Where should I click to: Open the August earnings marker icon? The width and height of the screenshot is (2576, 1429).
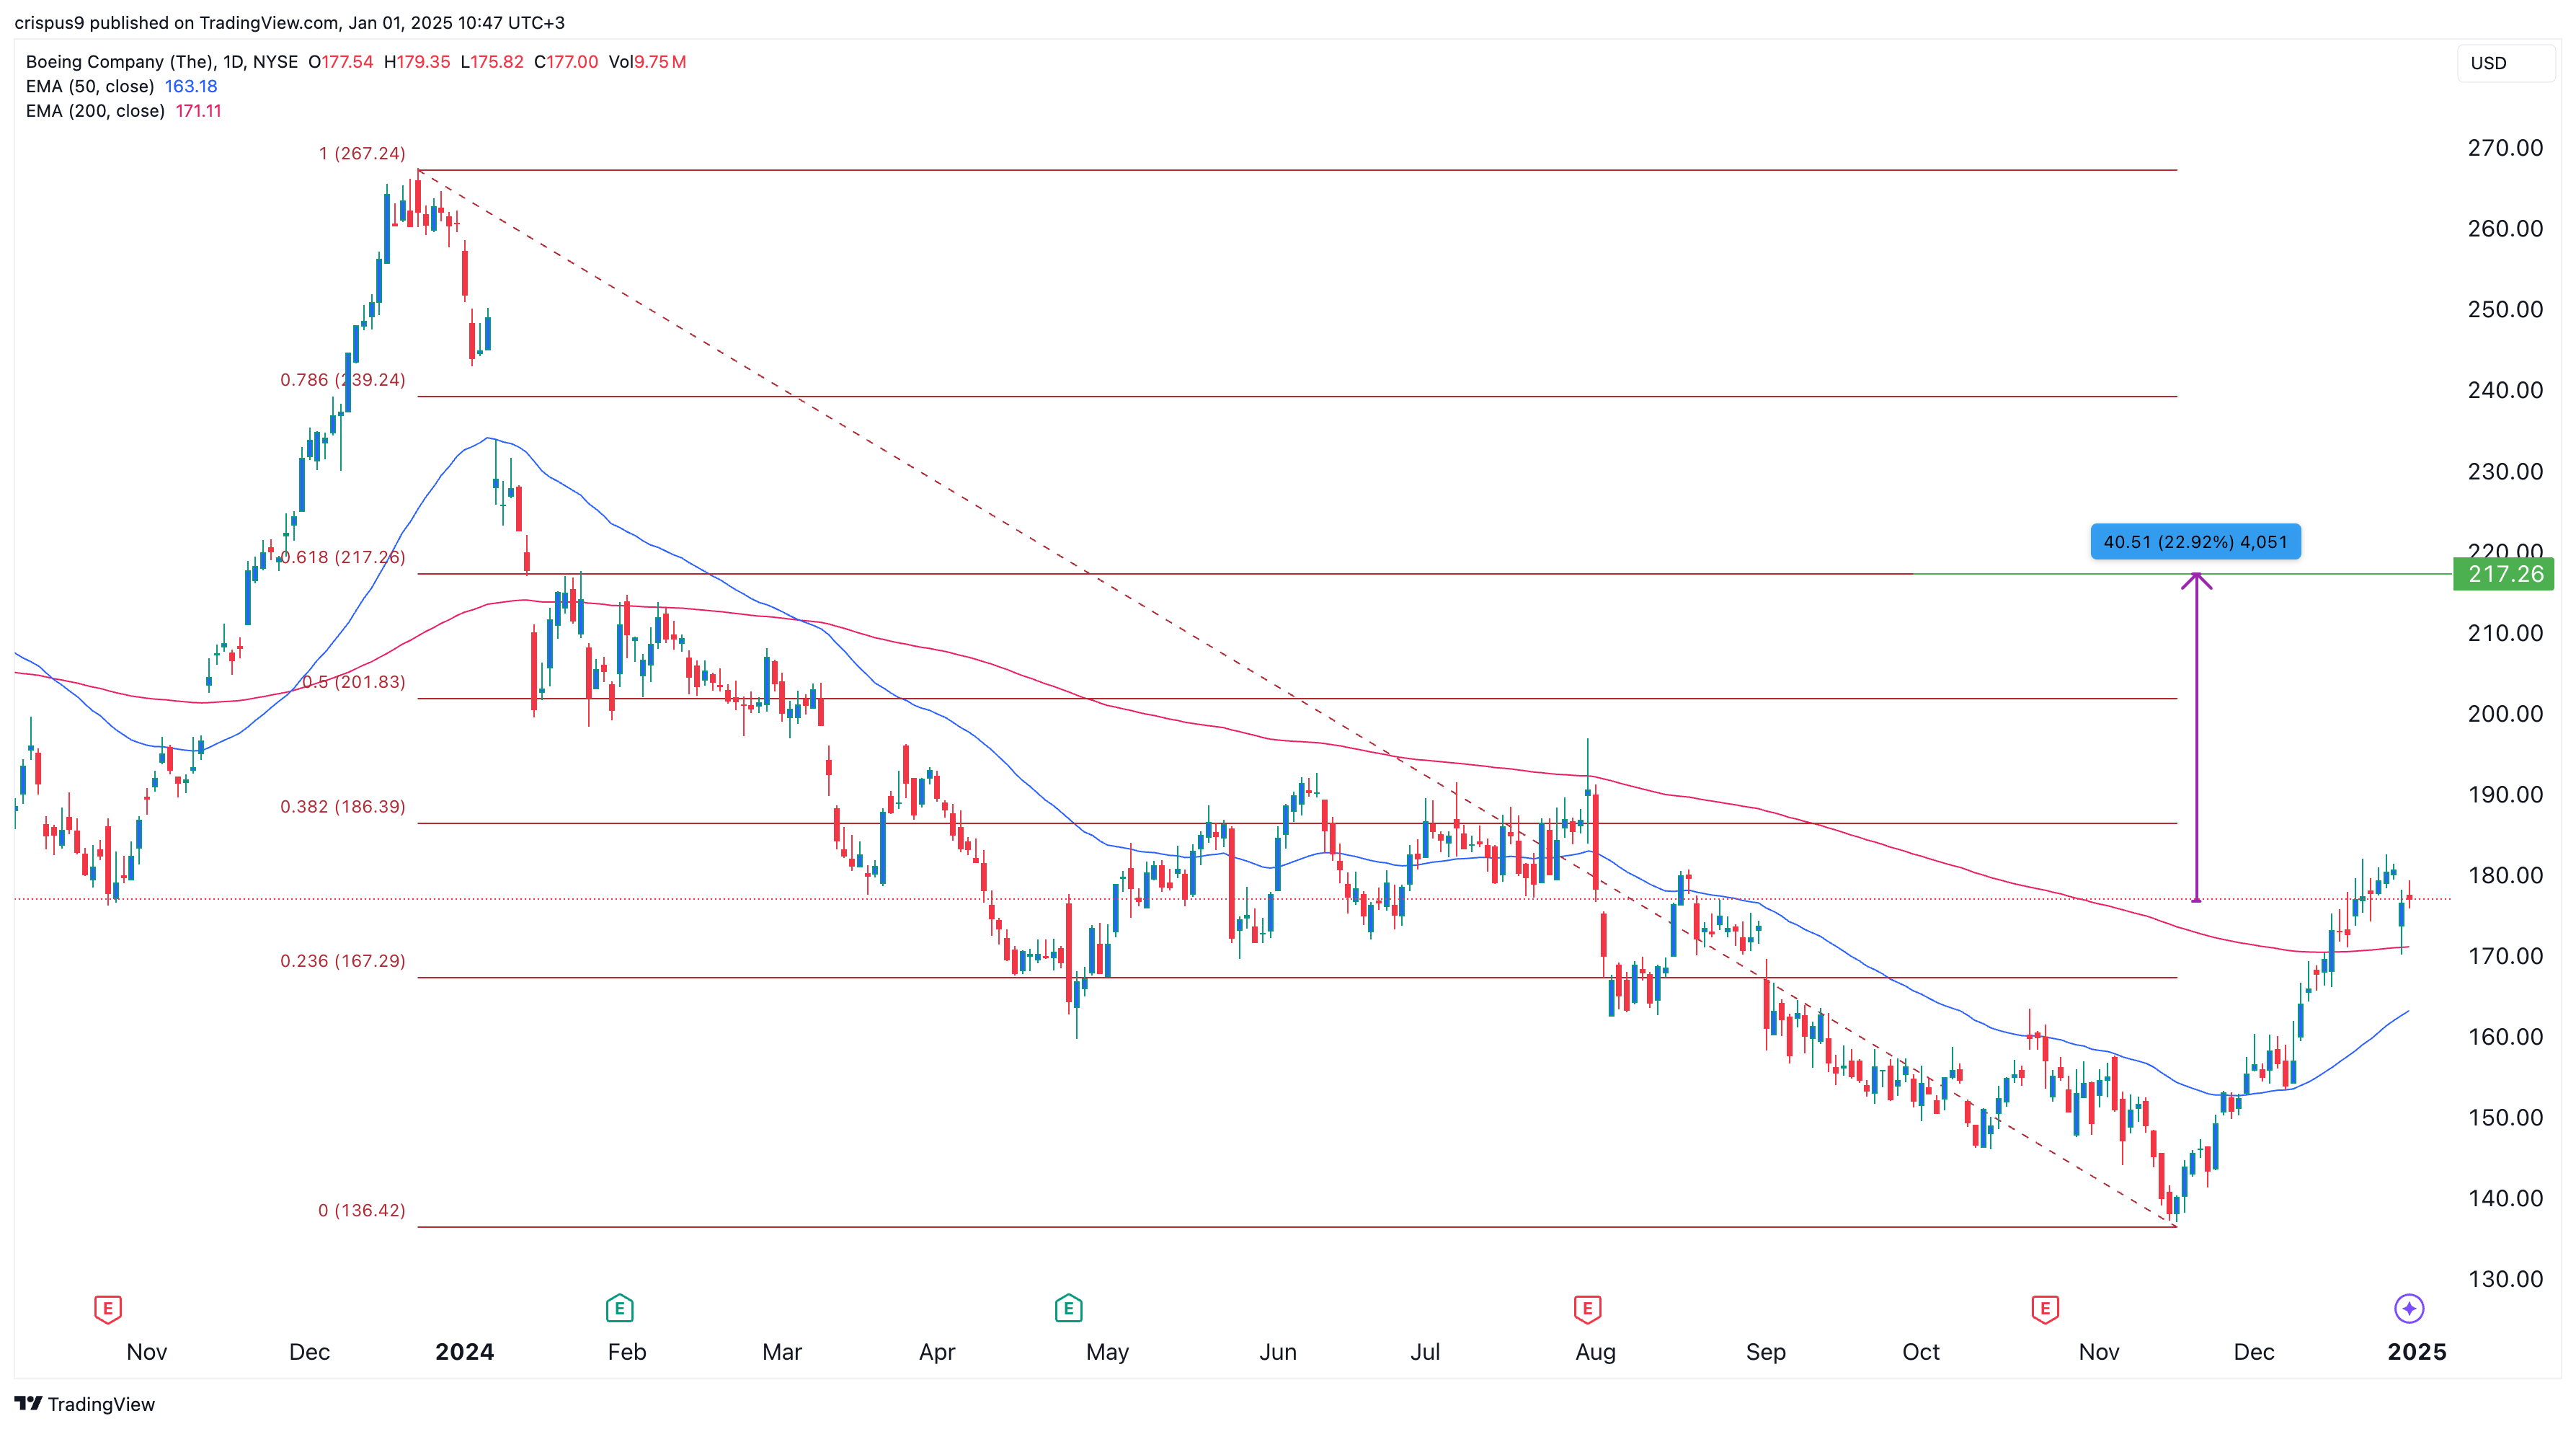click(1587, 1308)
